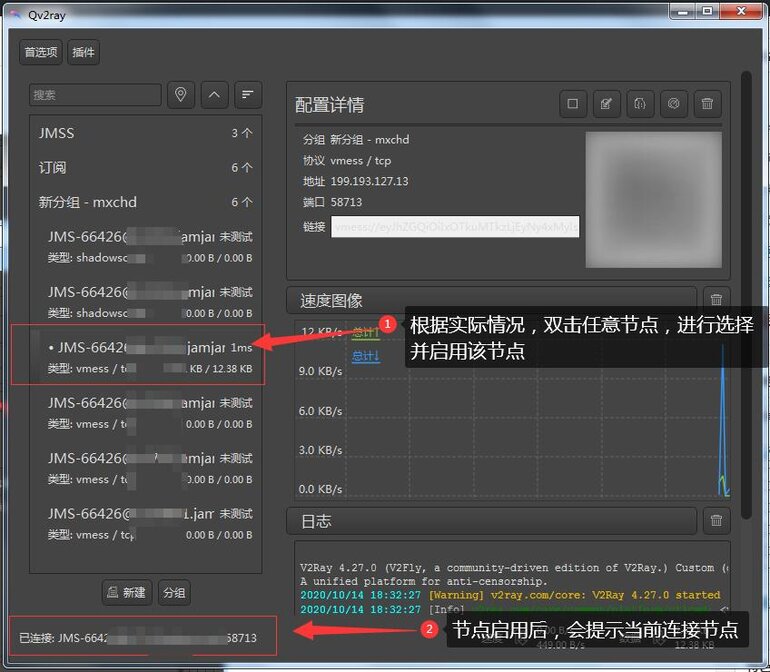This screenshot has height=672, width=770.
Task: Click the 搜索 search input field
Action: click(x=95, y=94)
